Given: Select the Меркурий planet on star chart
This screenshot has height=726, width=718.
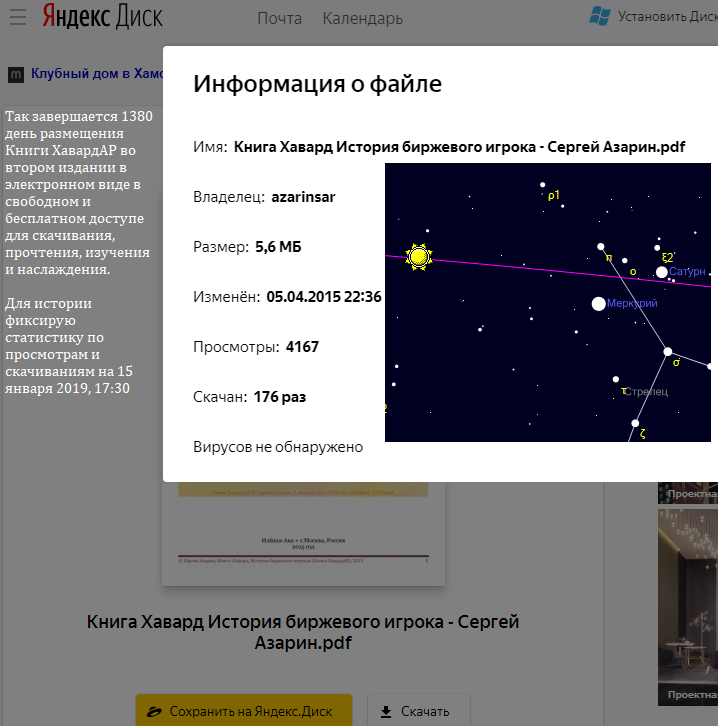Looking at the screenshot, I should pos(598,303).
